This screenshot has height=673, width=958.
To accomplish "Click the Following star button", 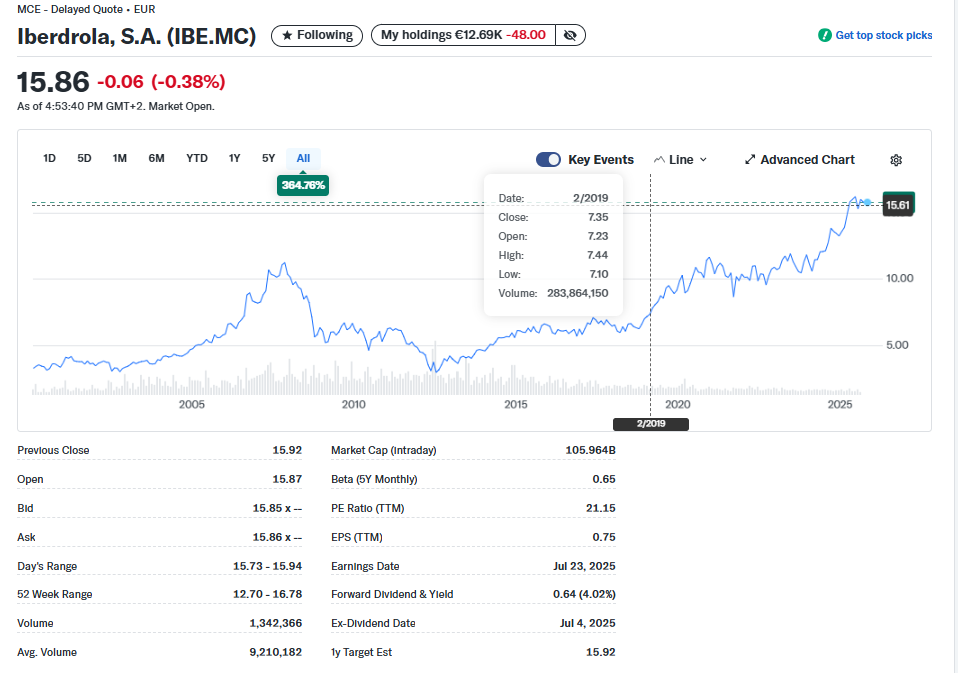I will 317,35.
